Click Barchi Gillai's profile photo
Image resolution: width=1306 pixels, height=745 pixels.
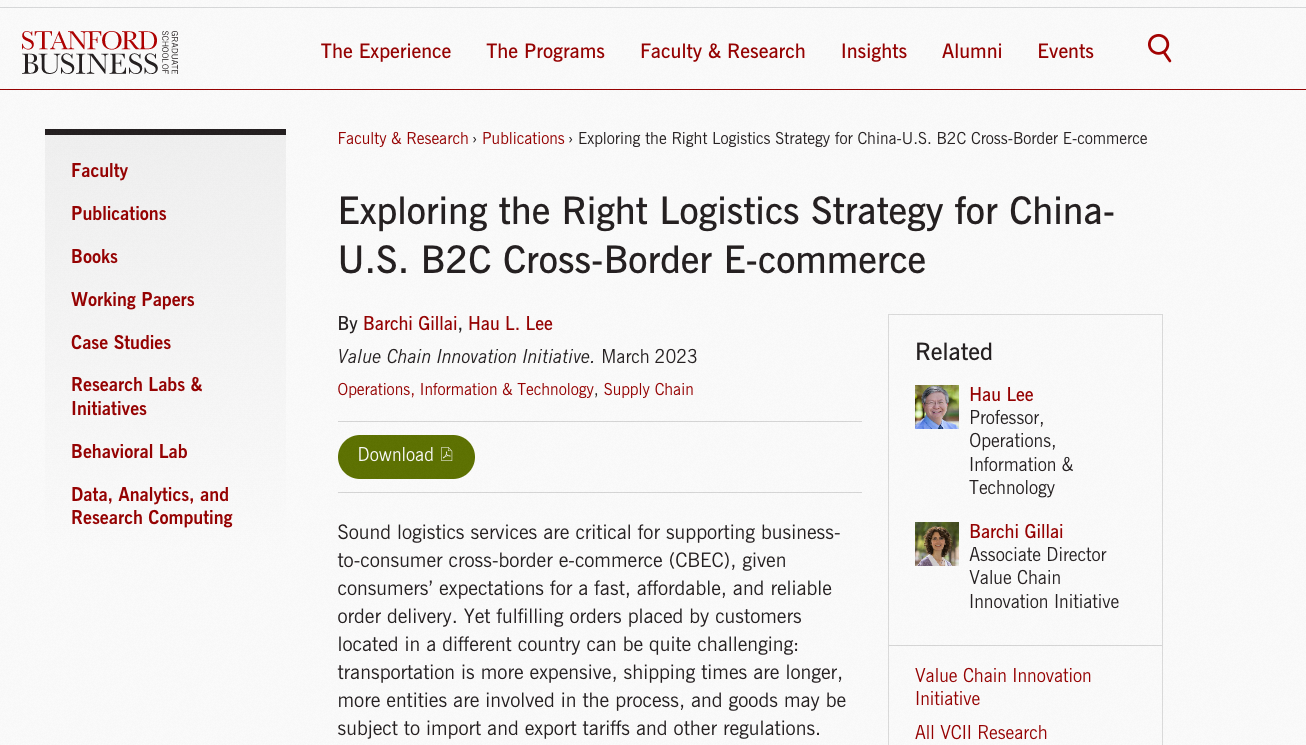[936, 544]
